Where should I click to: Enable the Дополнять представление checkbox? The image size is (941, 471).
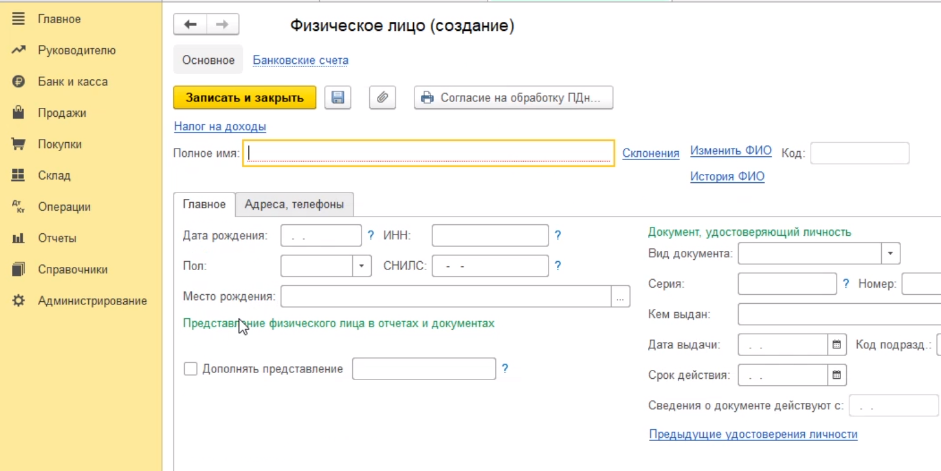tap(190, 369)
